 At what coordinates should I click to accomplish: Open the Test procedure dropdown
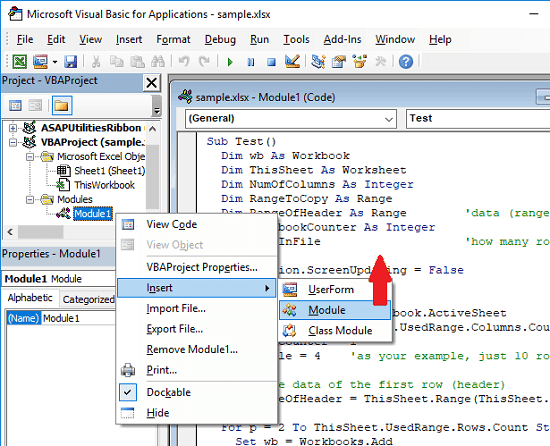pos(478,119)
